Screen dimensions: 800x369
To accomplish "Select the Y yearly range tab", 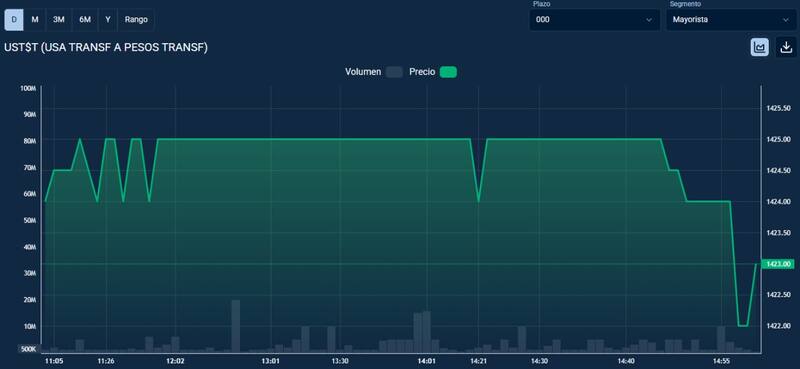I will click(x=108, y=20).
